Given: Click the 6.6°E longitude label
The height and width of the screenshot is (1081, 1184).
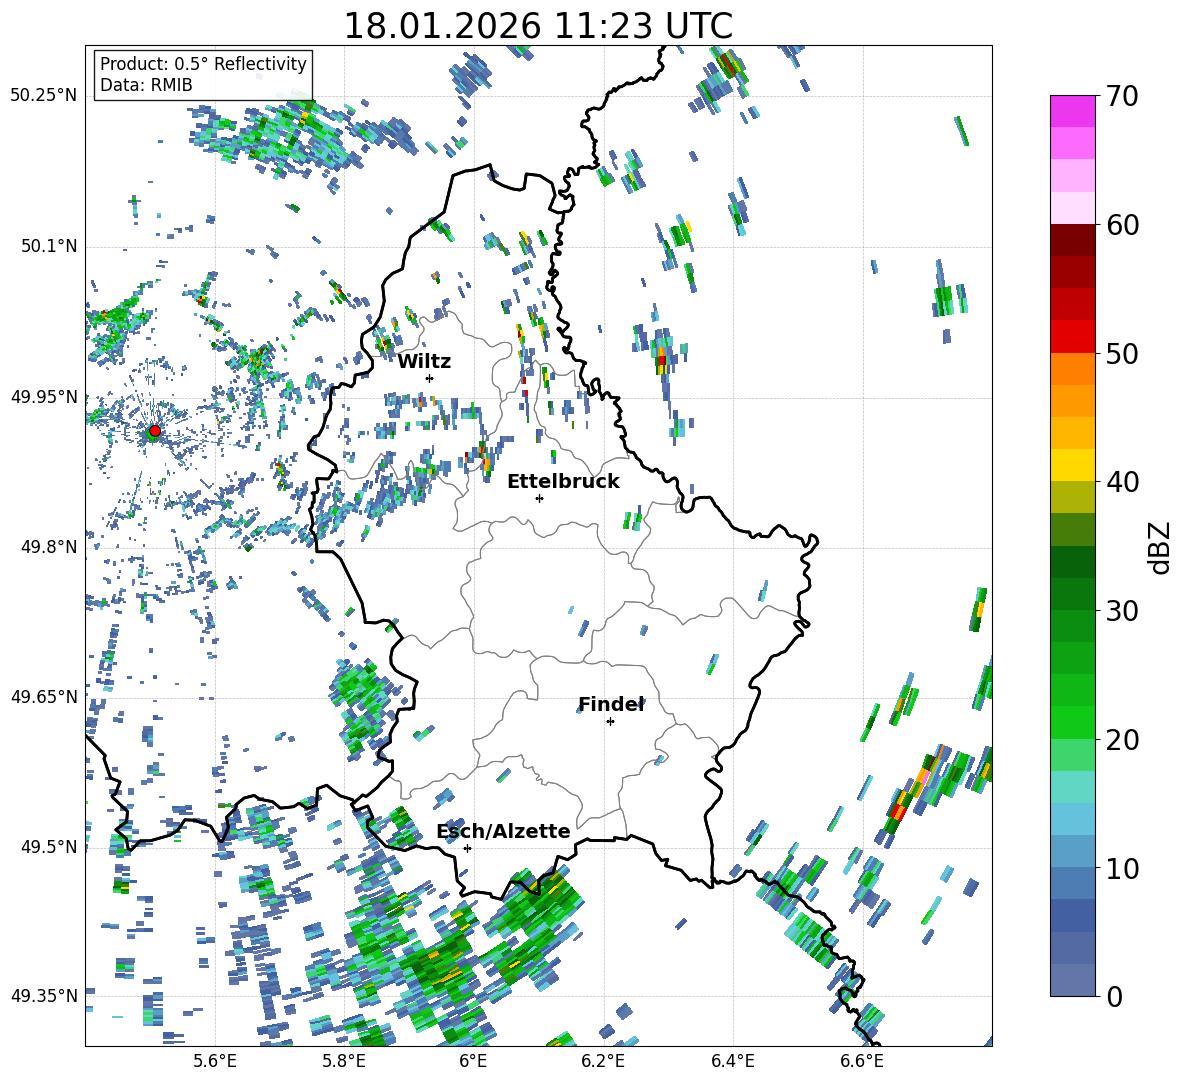Looking at the screenshot, I should (862, 1061).
